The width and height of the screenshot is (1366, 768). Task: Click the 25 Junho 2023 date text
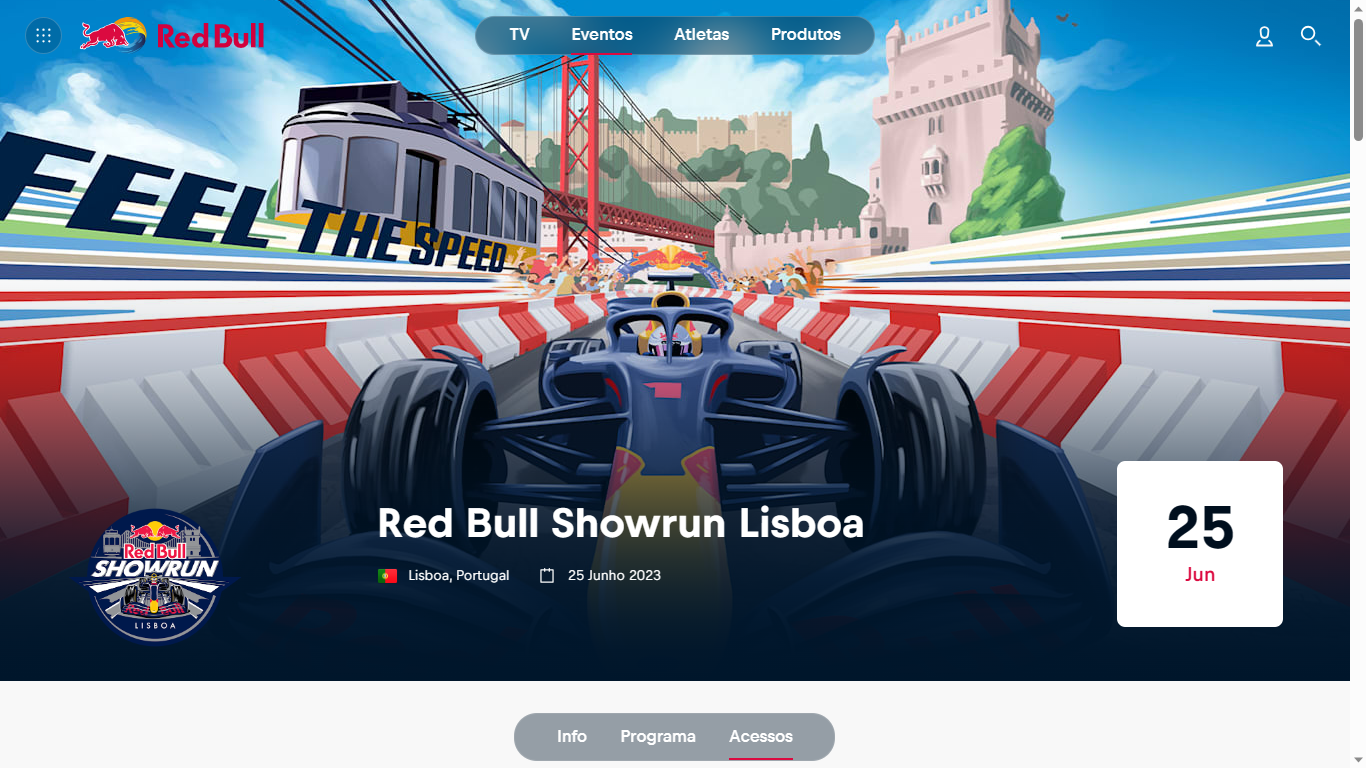pos(614,576)
